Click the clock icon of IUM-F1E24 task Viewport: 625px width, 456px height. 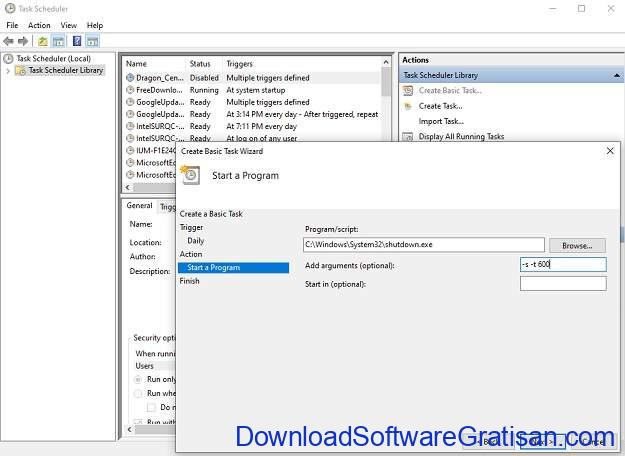(130, 151)
